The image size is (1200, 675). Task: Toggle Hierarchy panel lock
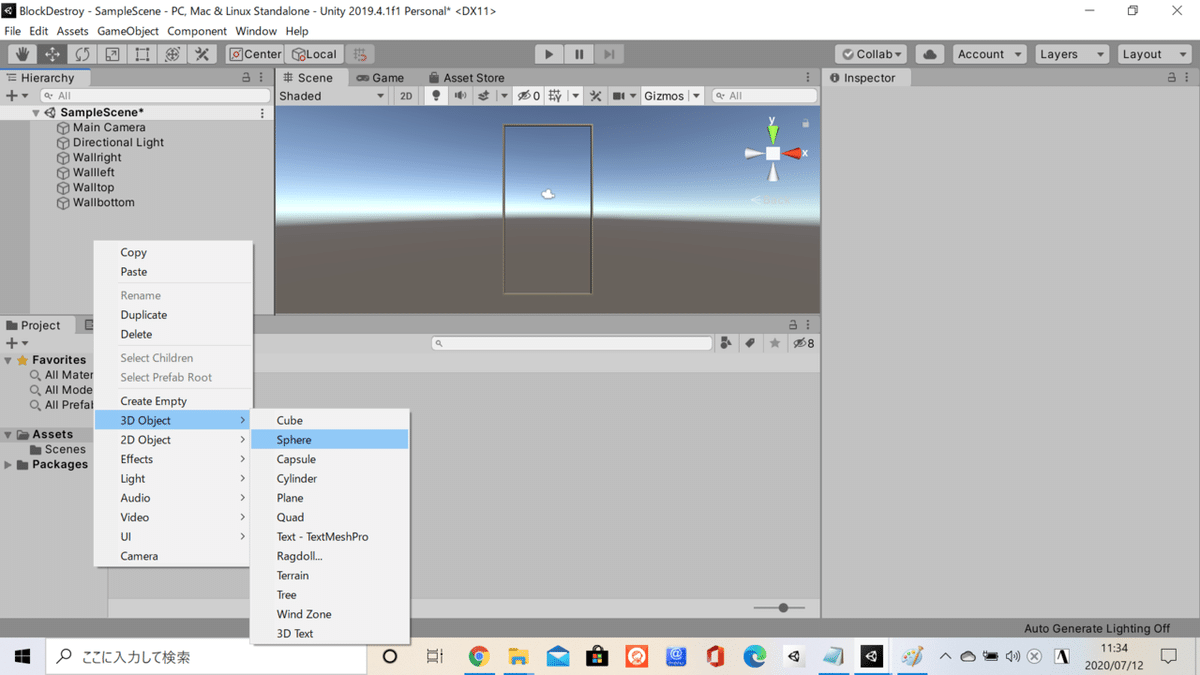pos(247,77)
